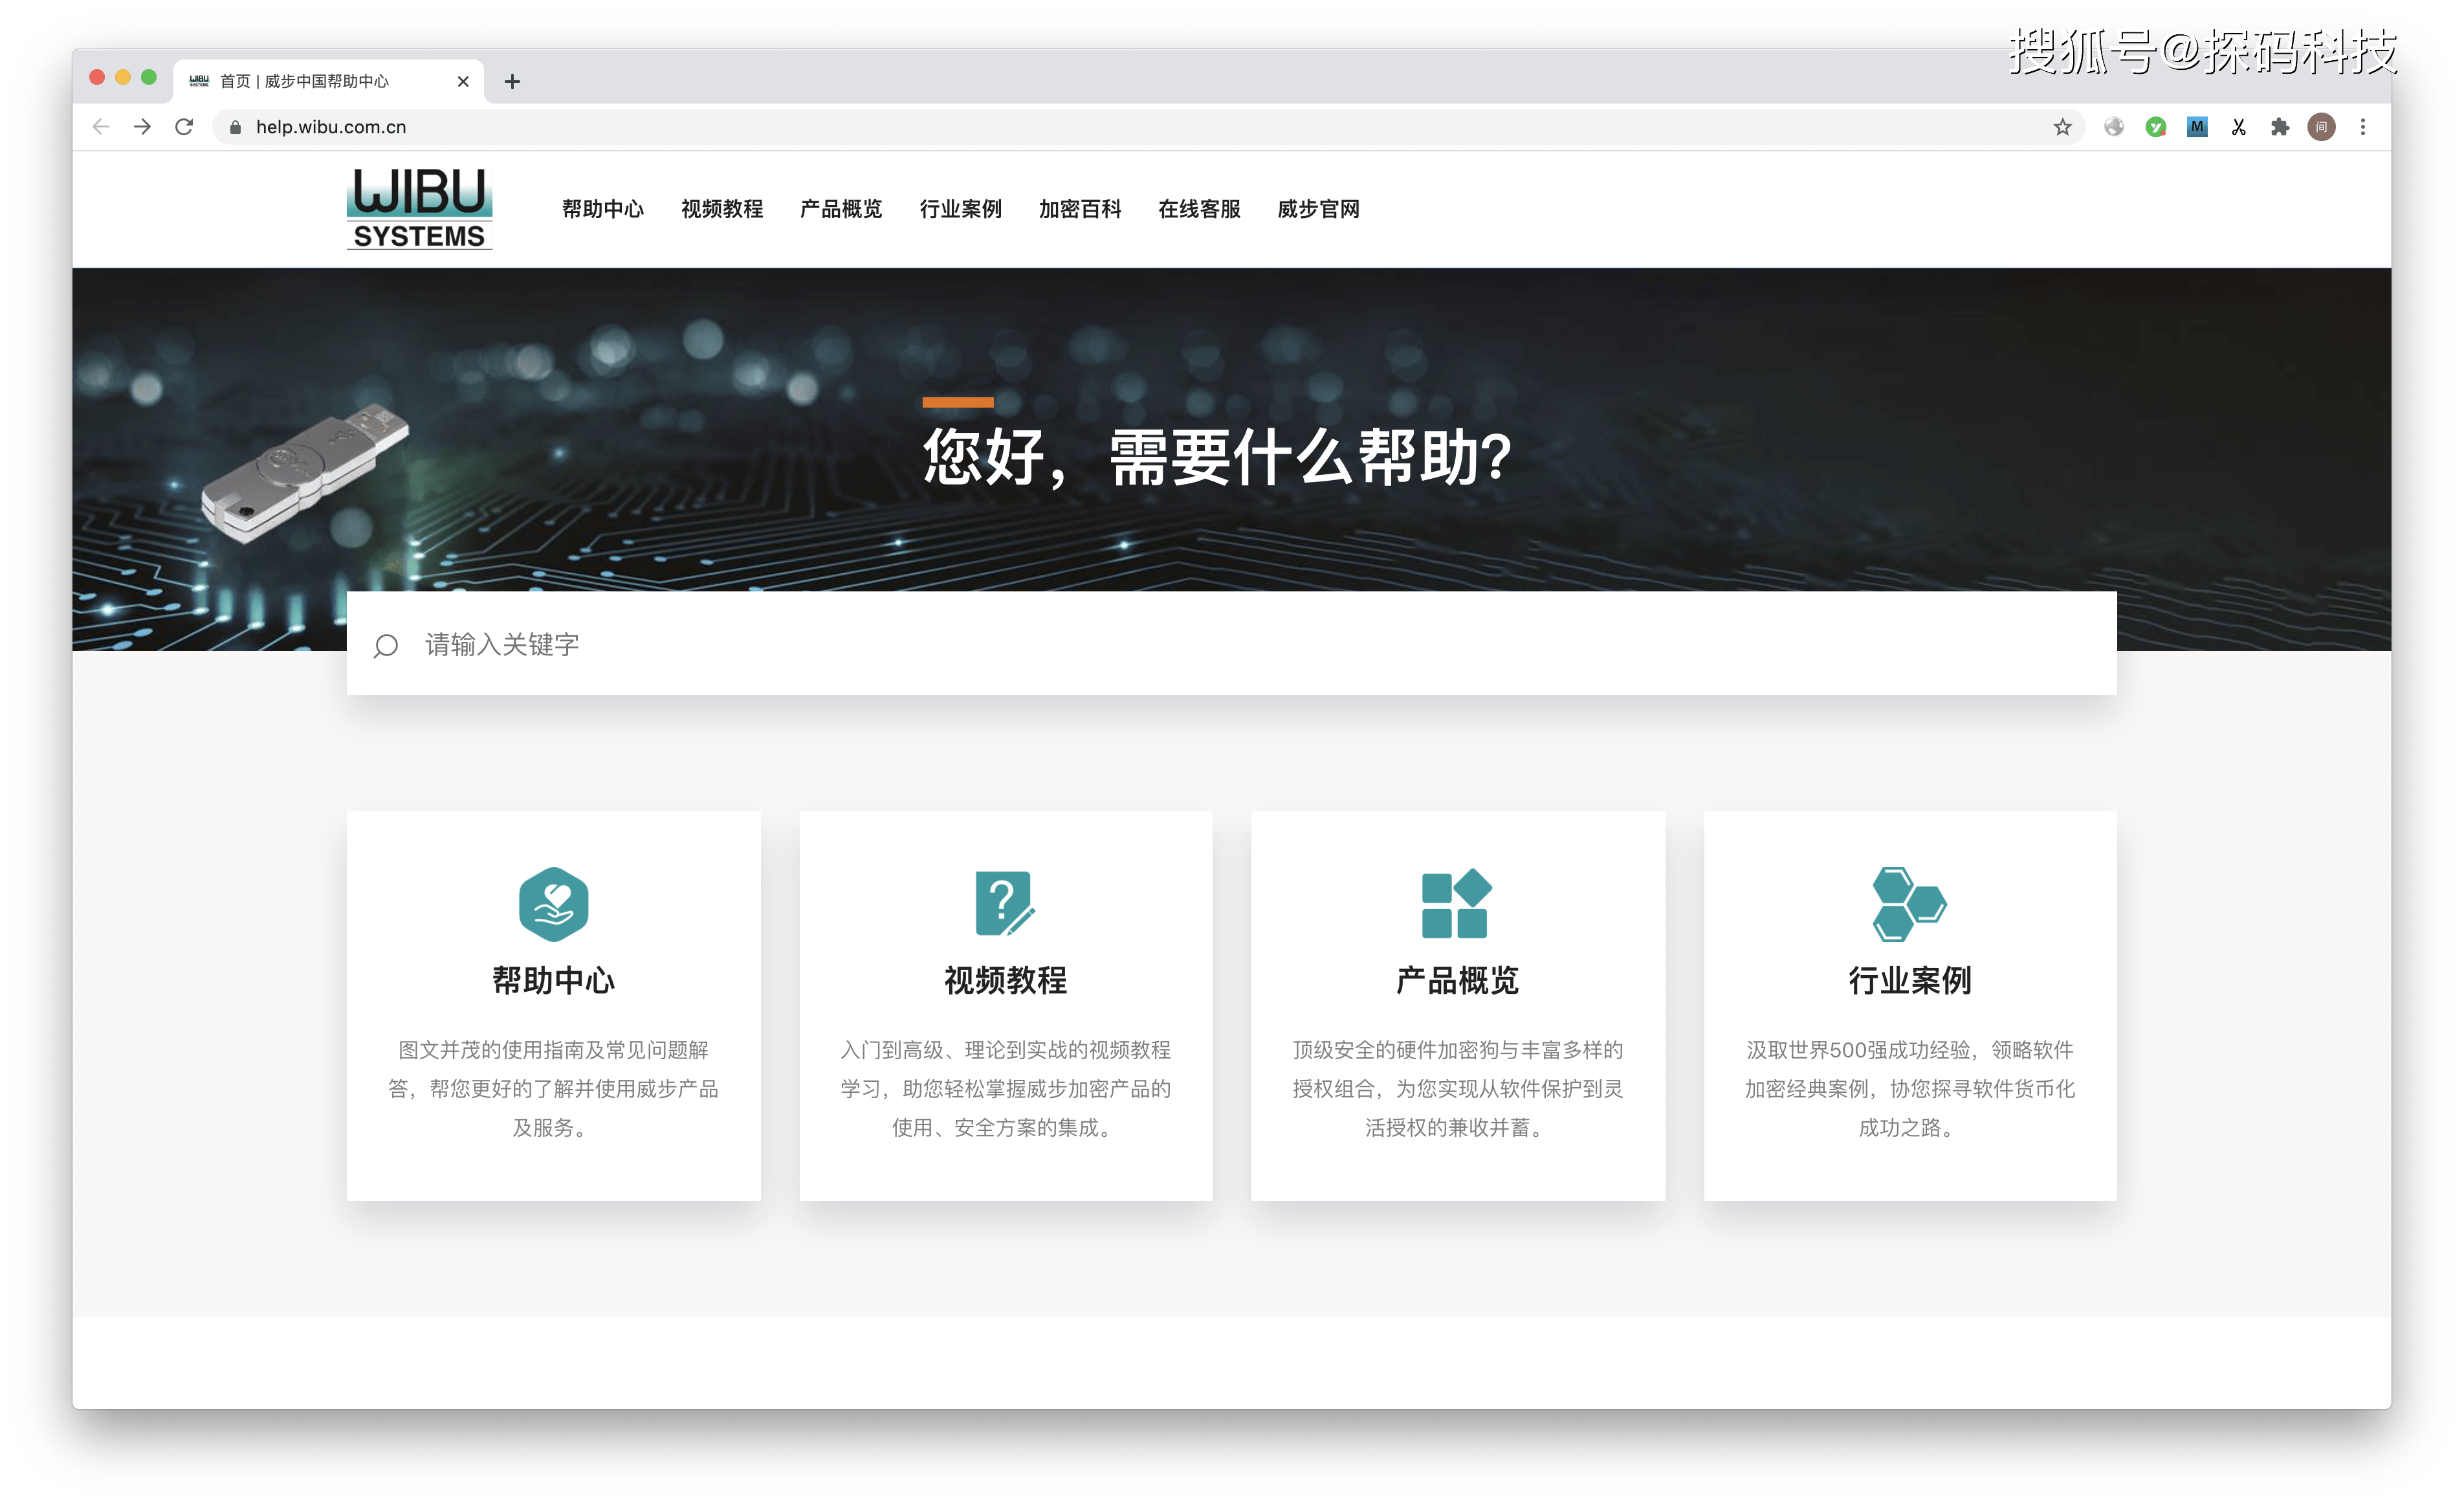The width and height of the screenshot is (2464, 1505).
Task: Click the green circle extension icon
Action: coord(2156,127)
